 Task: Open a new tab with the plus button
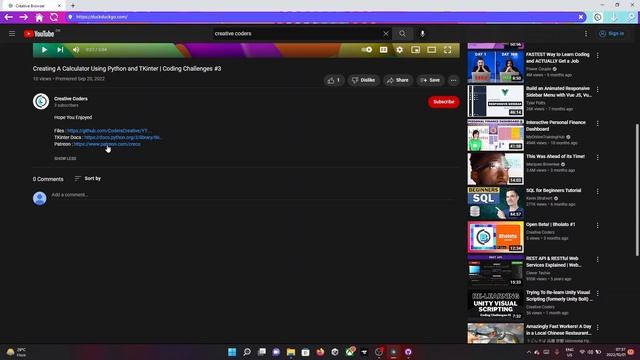tap(73, 6)
